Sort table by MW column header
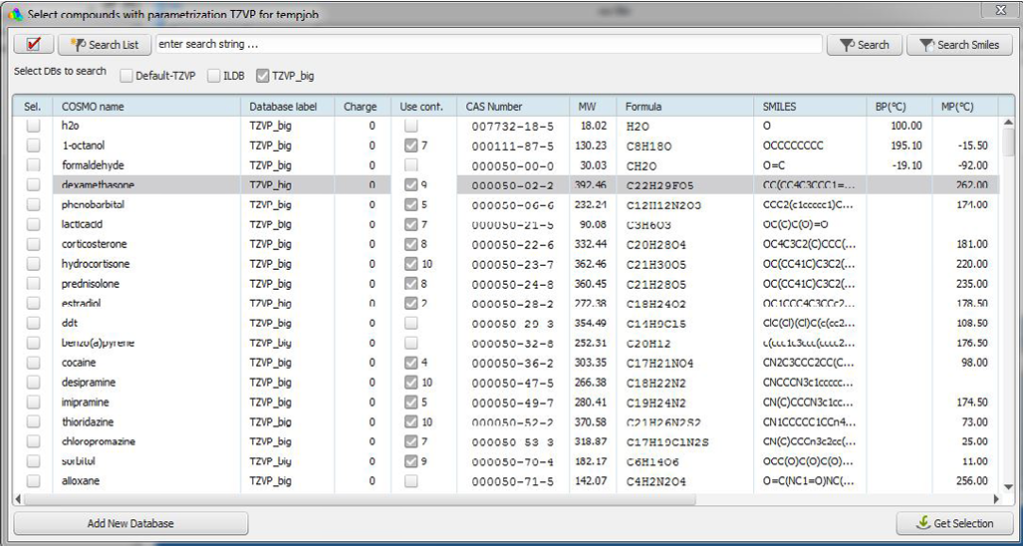Image resolution: width=1023 pixels, height=546 pixels. (x=587, y=107)
